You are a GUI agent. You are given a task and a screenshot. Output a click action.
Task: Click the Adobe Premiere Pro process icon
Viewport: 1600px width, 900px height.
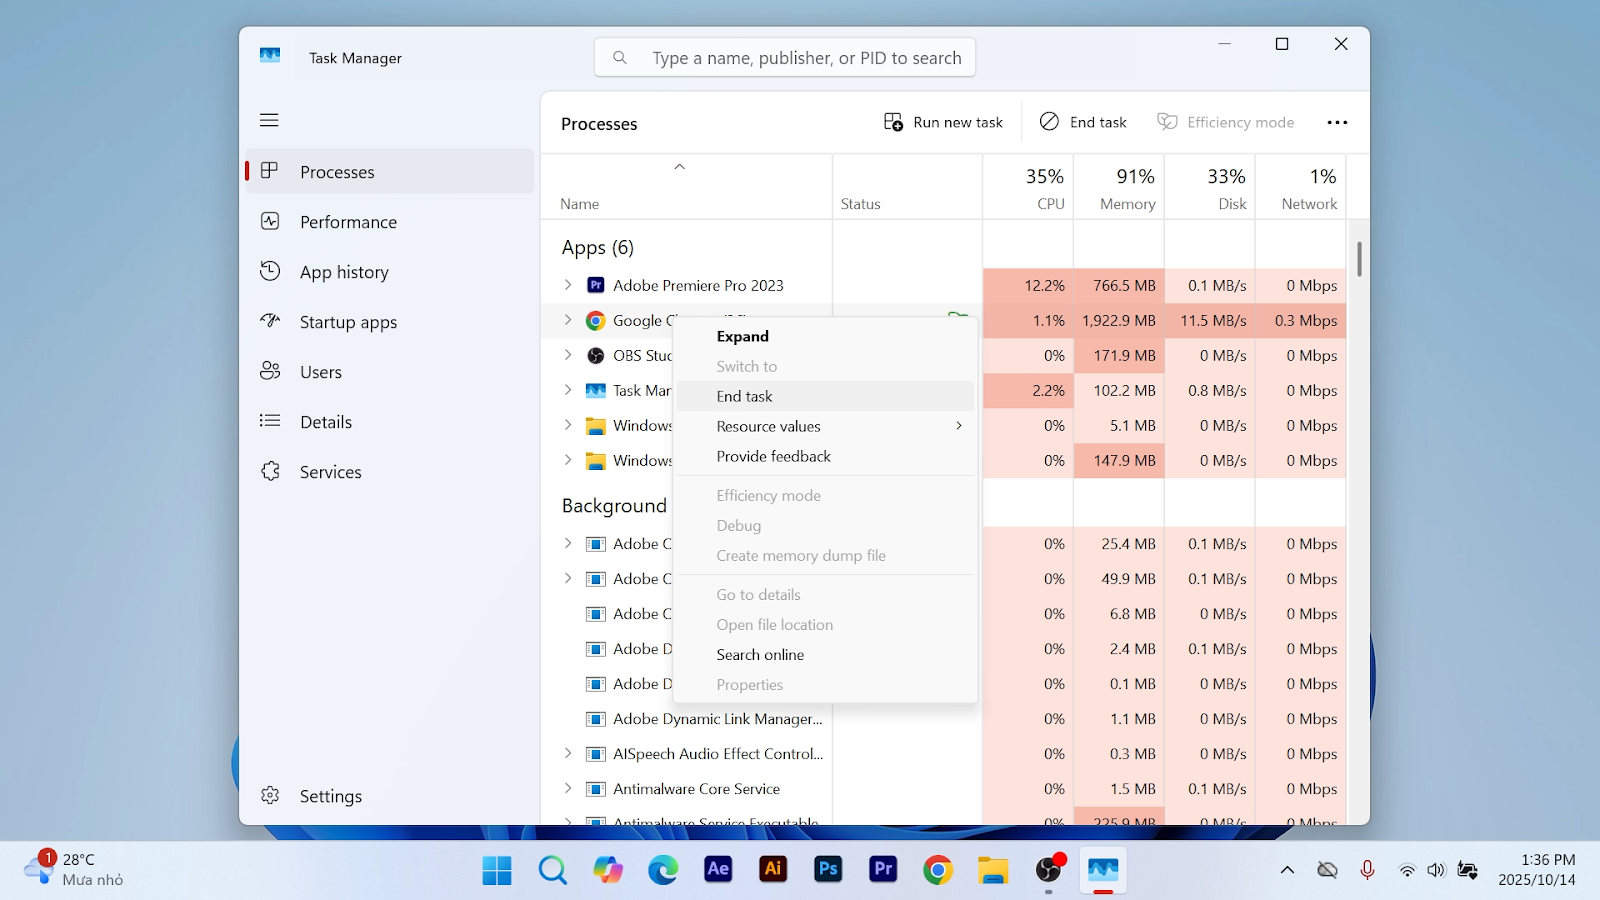pyautogui.click(x=595, y=285)
